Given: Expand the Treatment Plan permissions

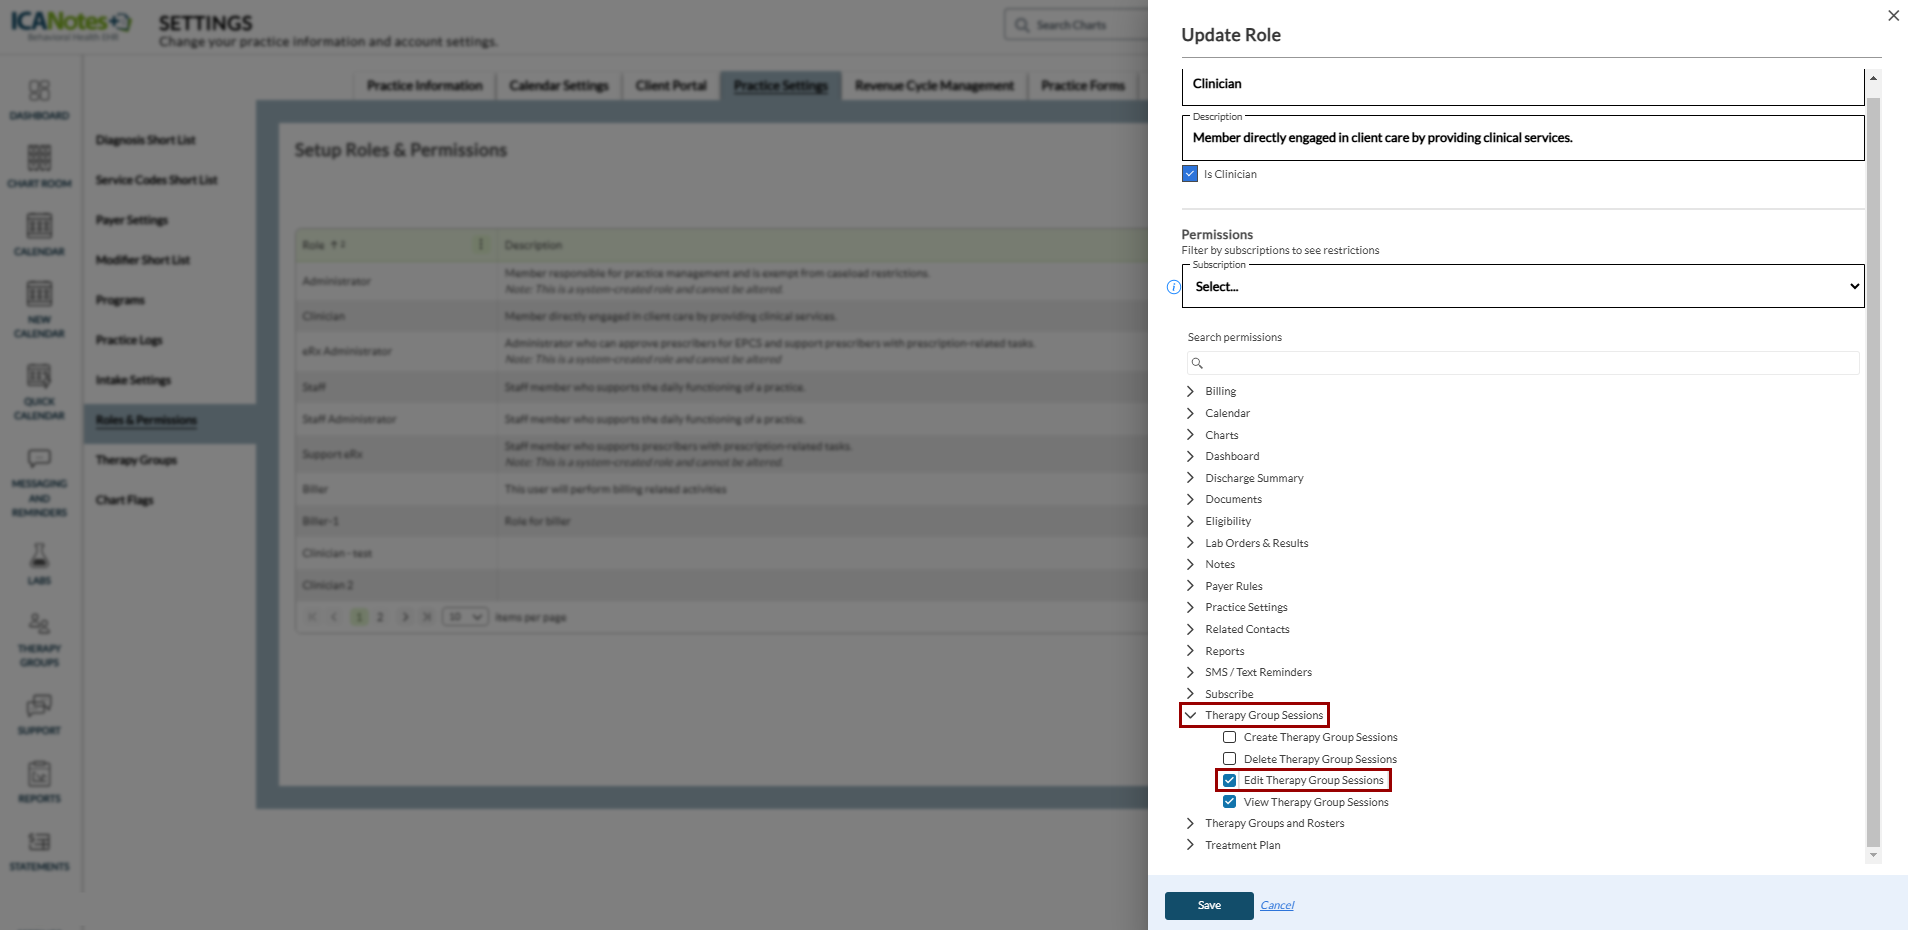Looking at the screenshot, I should pyautogui.click(x=1190, y=845).
